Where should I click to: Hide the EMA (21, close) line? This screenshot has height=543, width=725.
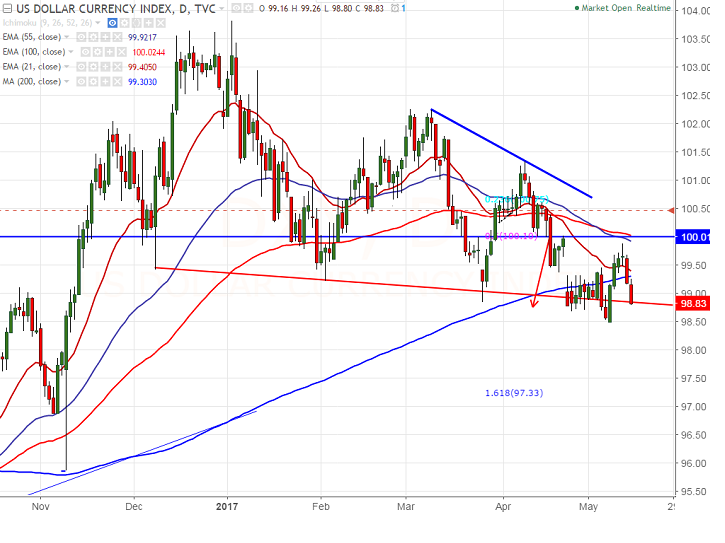(81, 67)
